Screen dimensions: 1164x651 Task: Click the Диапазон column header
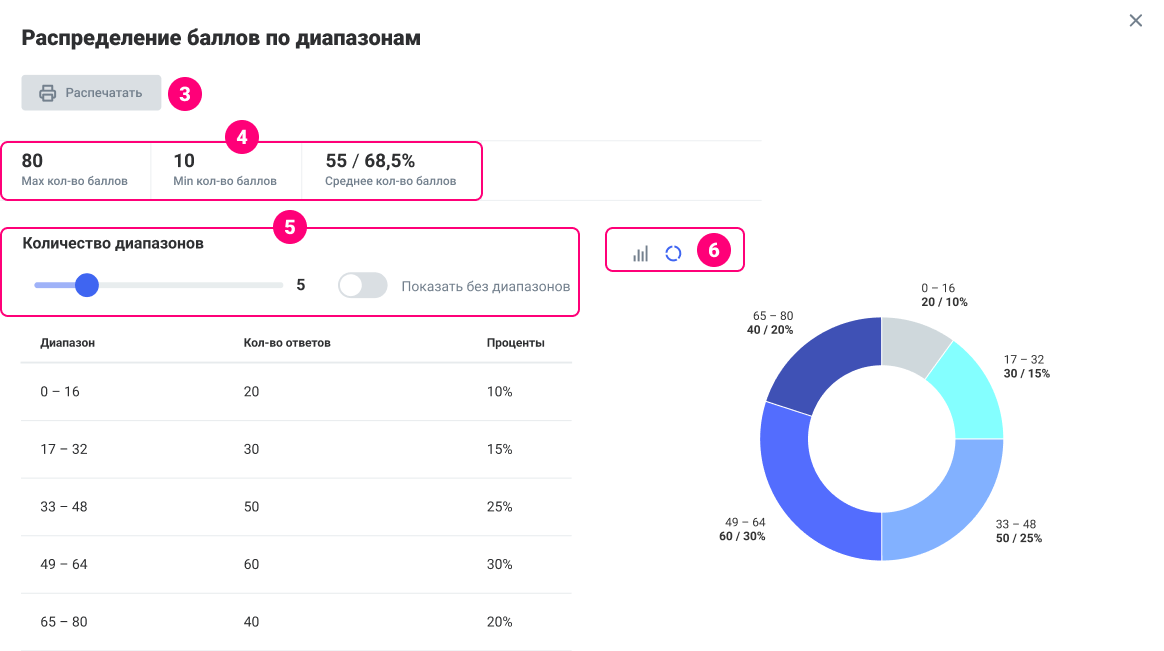pyautogui.click(x=68, y=343)
